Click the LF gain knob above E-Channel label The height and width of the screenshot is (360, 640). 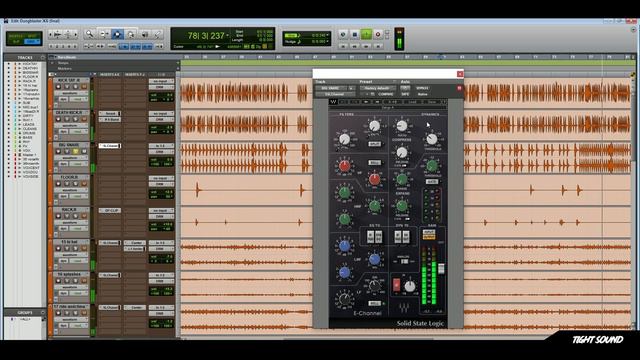(x=344, y=299)
